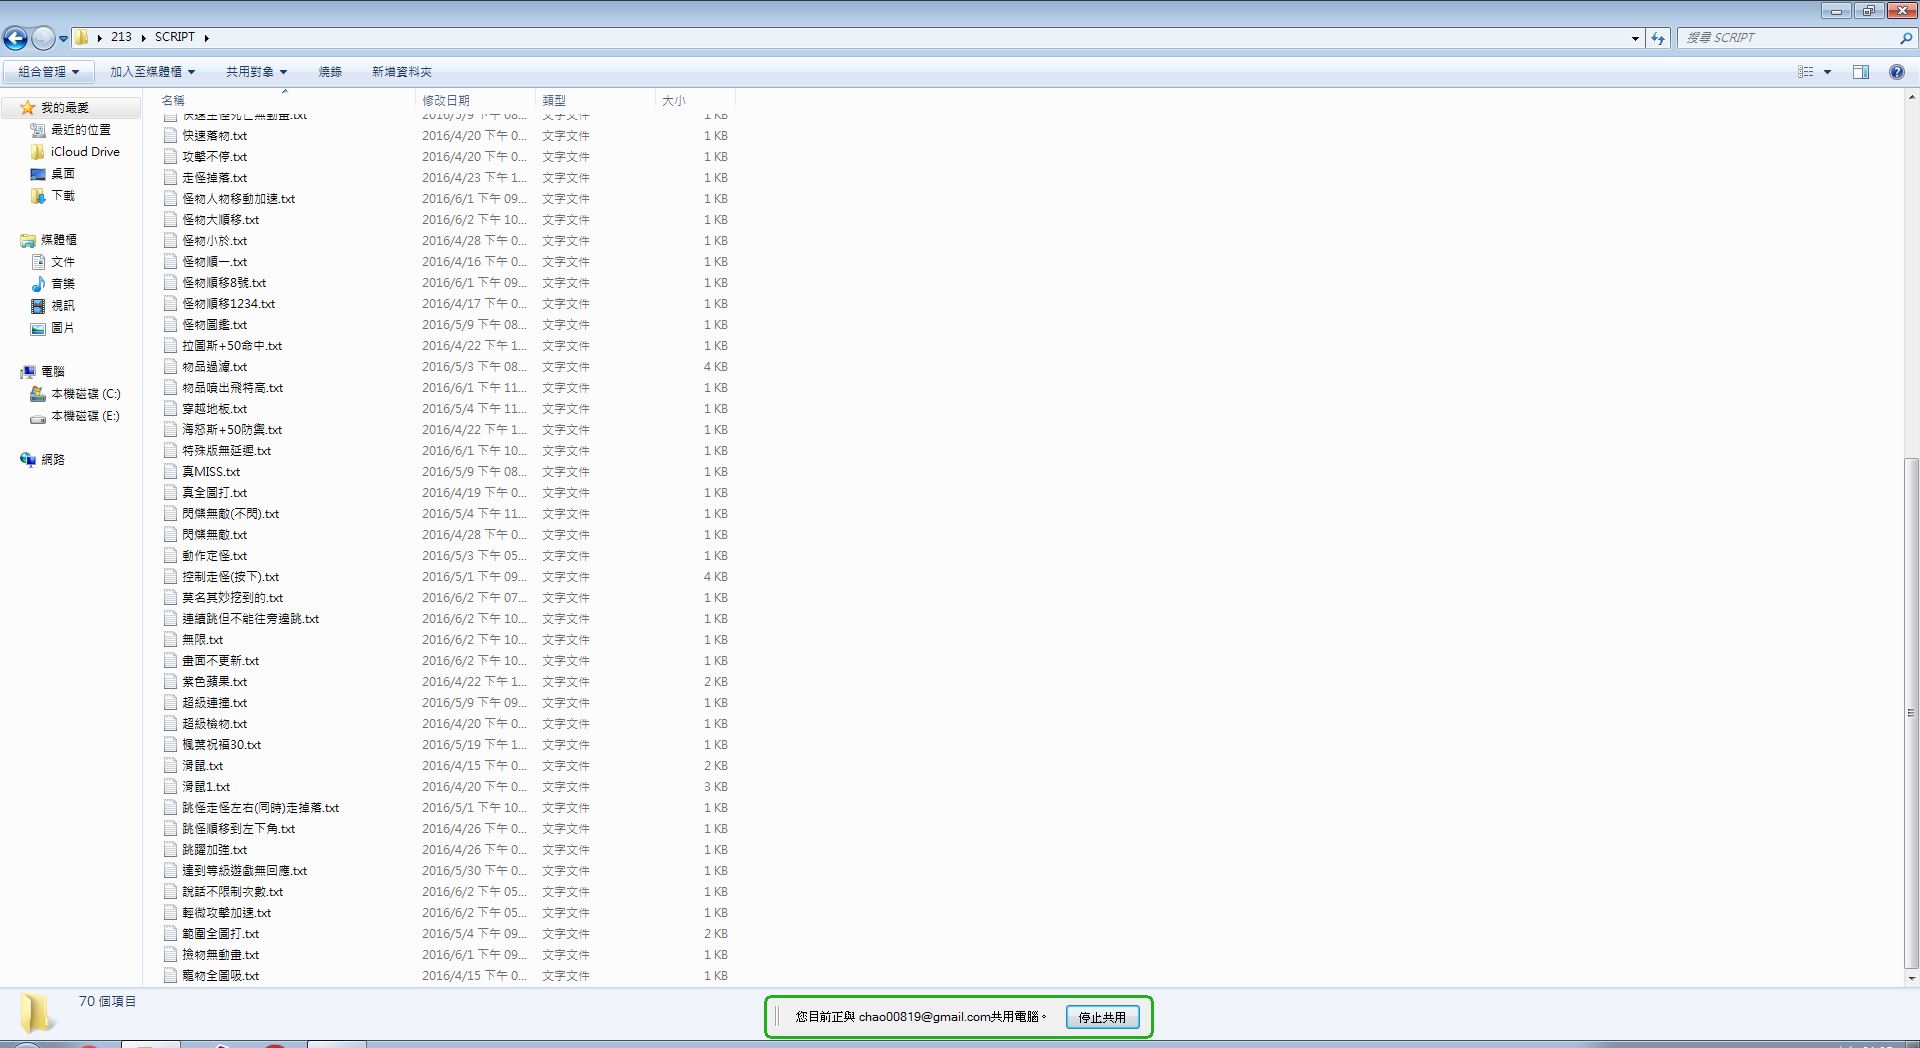The image size is (1920, 1048).
Task: Click scrollbar down arrow
Action: point(1911,978)
